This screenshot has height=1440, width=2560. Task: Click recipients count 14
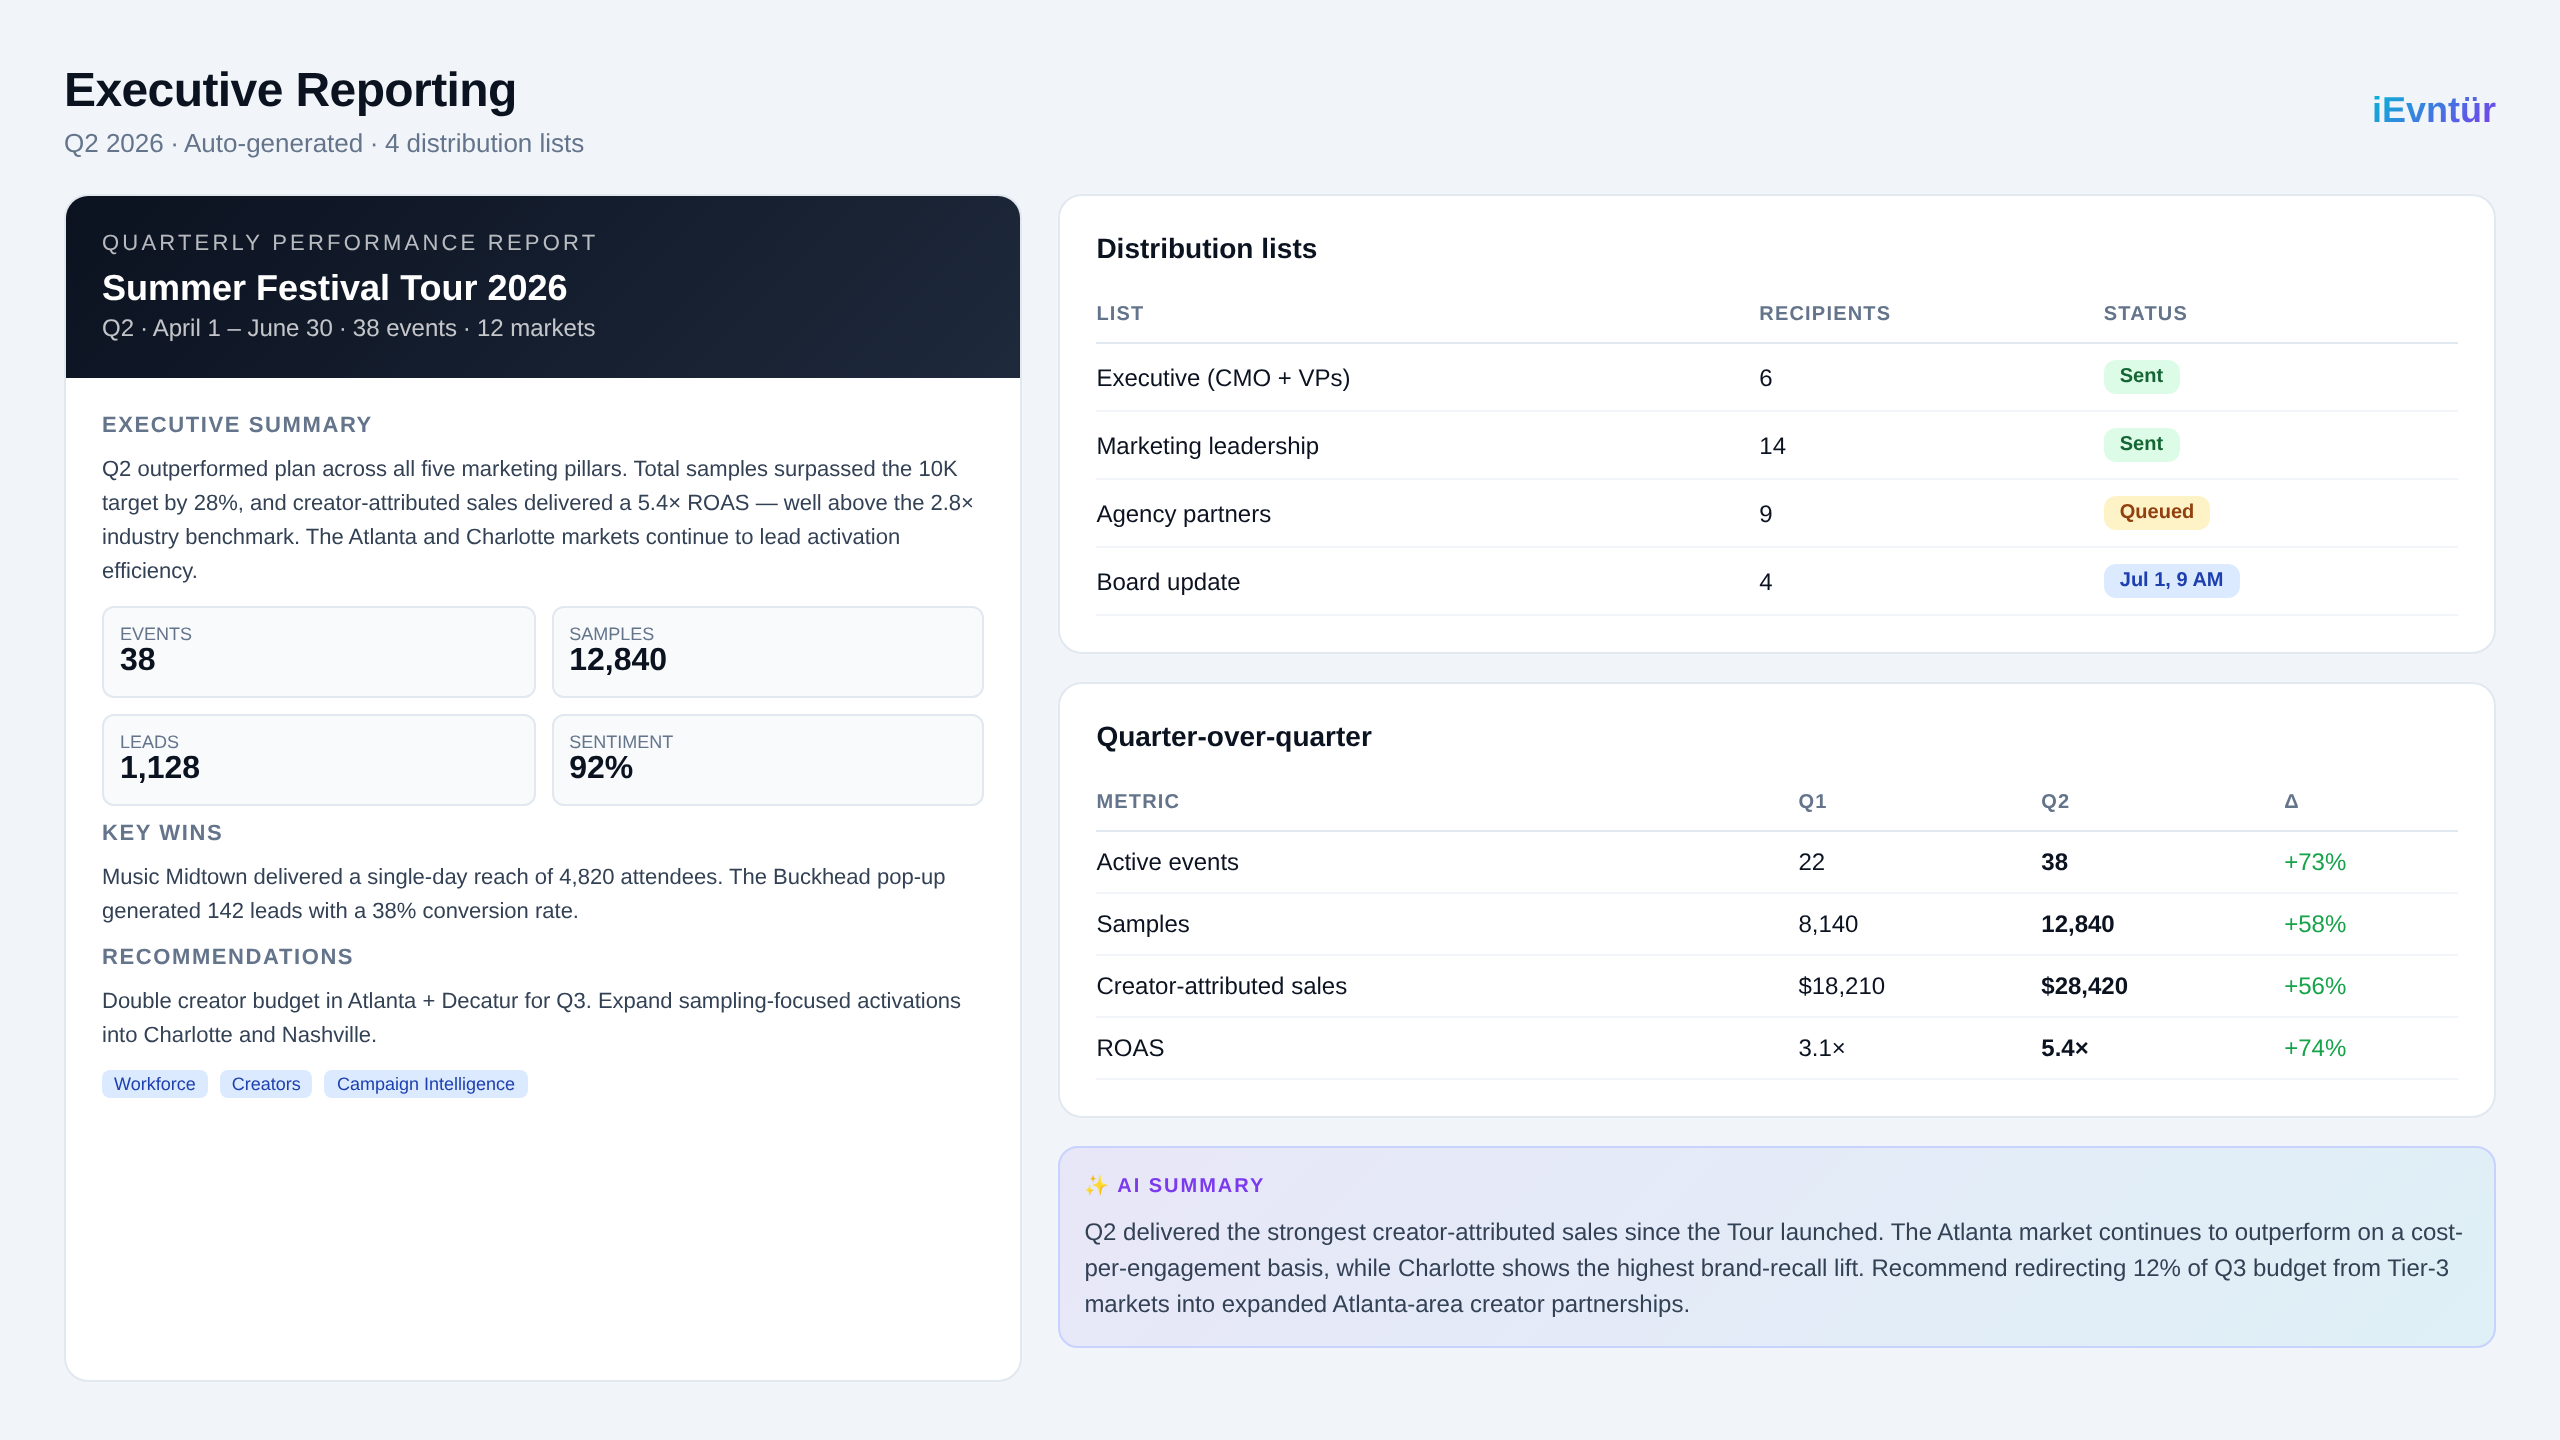click(1772, 446)
